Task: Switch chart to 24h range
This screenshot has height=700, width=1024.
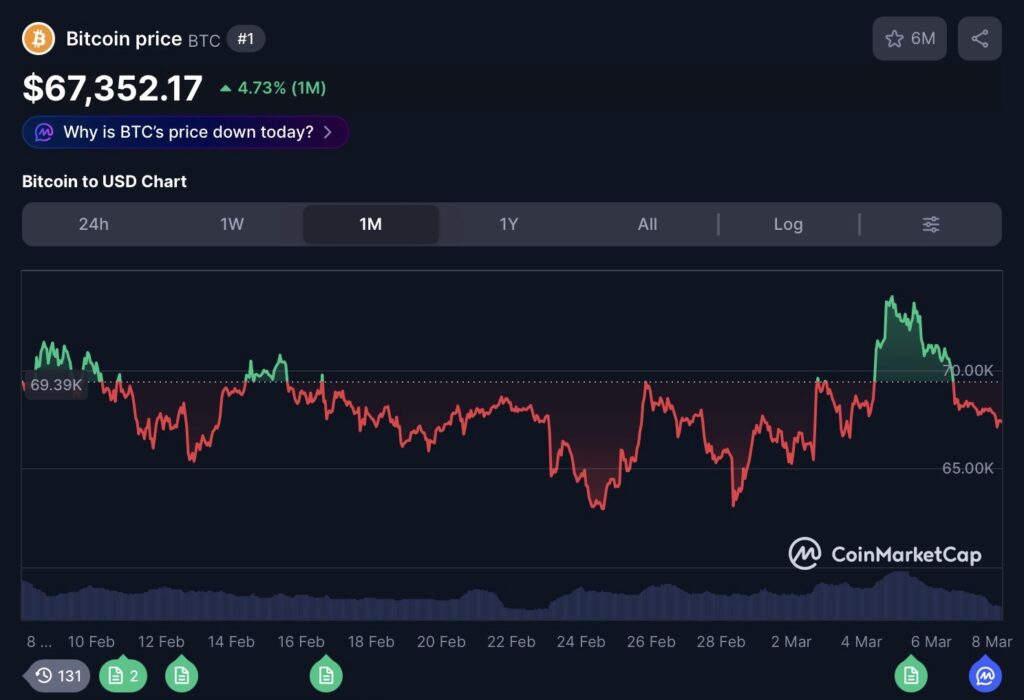Action: pyautogui.click(x=93, y=224)
